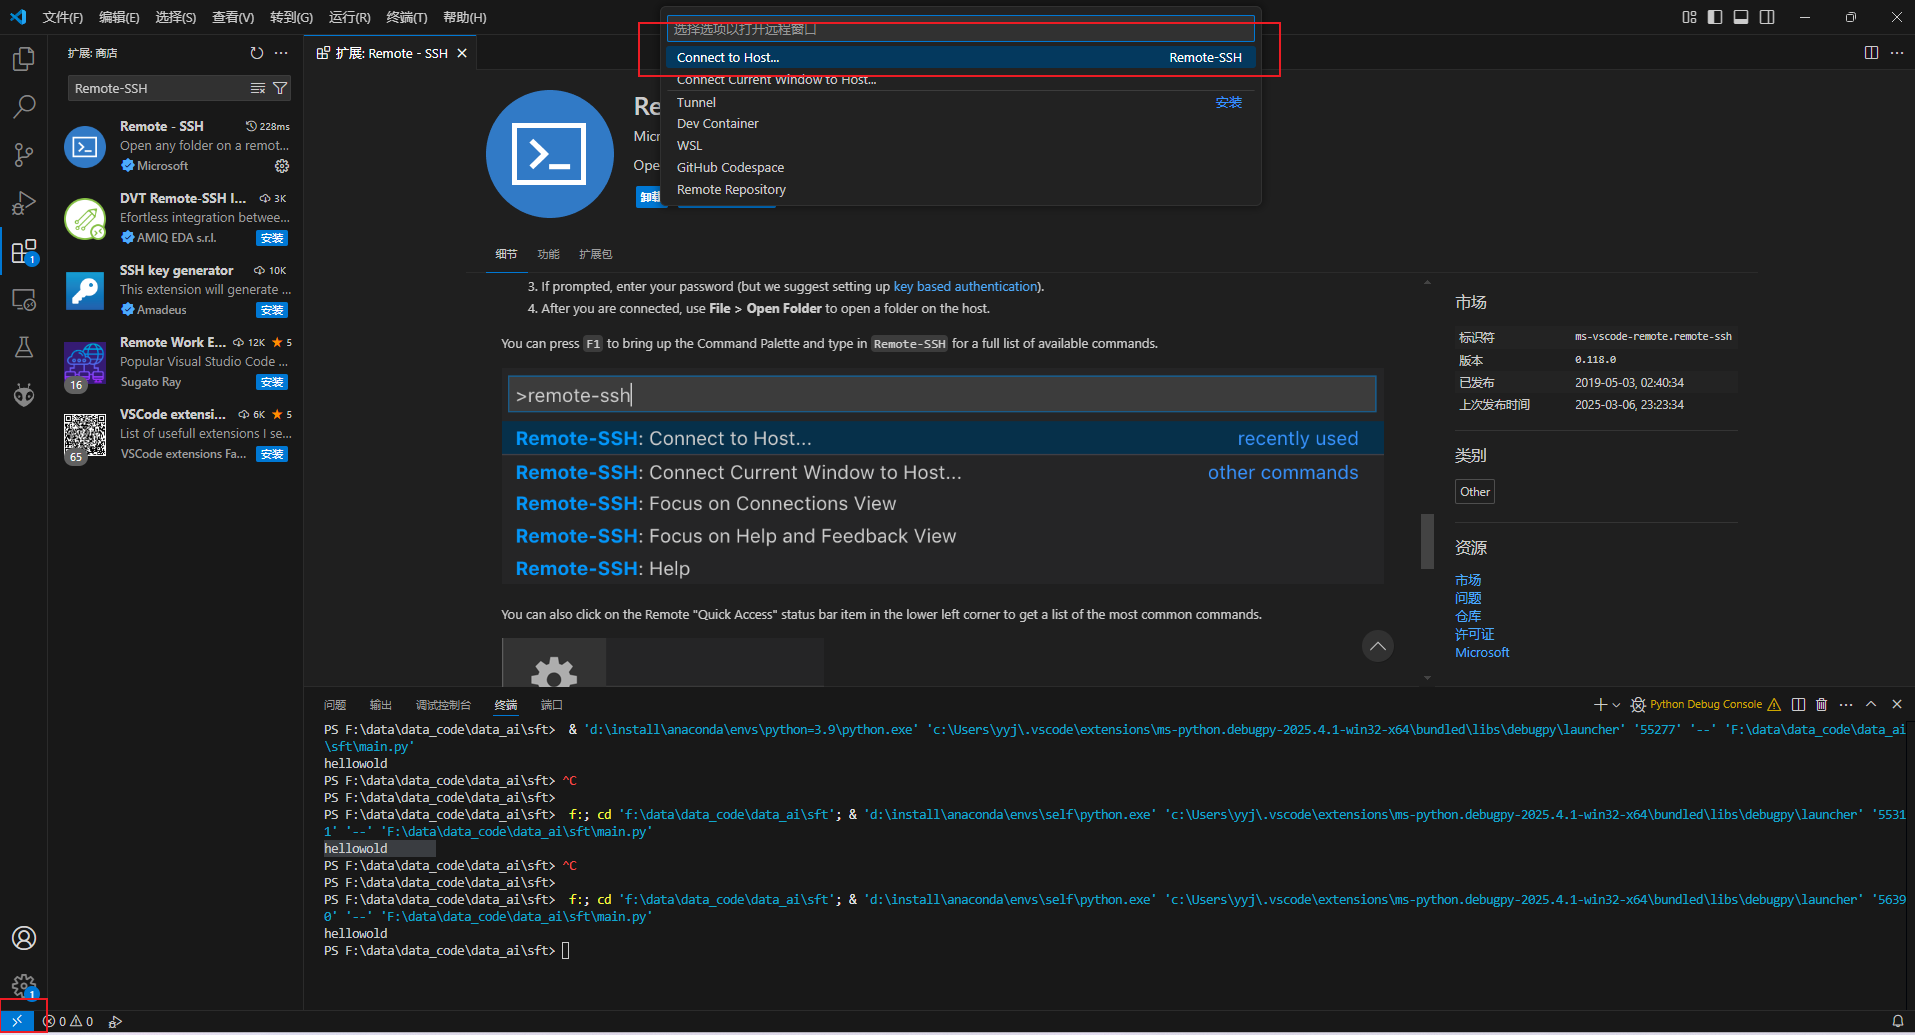
Task: Clear the extensions search results
Action: coord(257,88)
